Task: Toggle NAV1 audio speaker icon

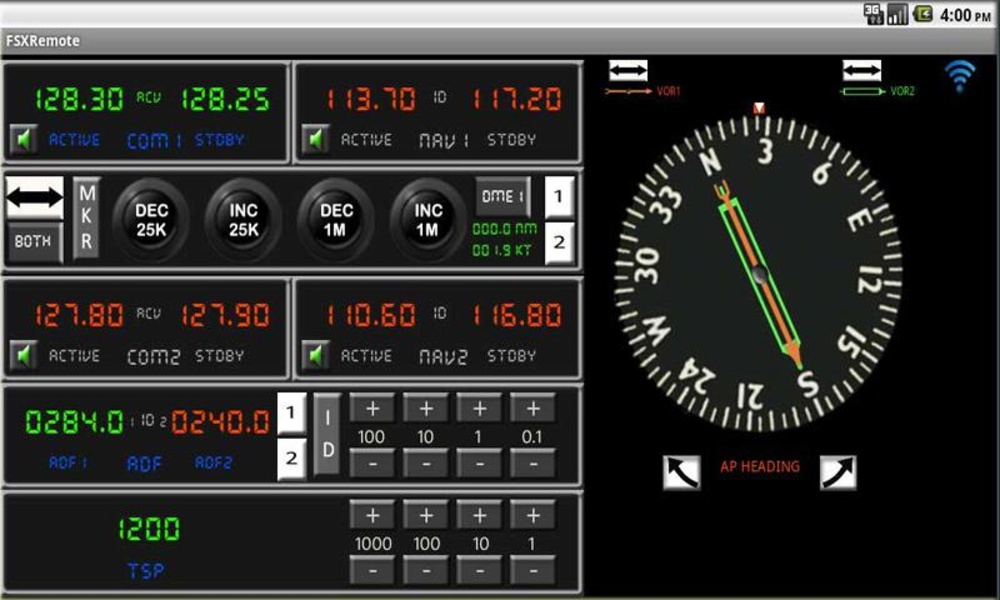Action: [316, 139]
